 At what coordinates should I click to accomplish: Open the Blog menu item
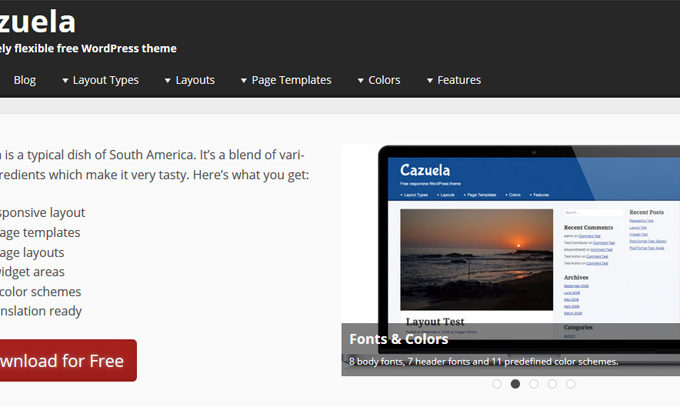pos(25,80)
